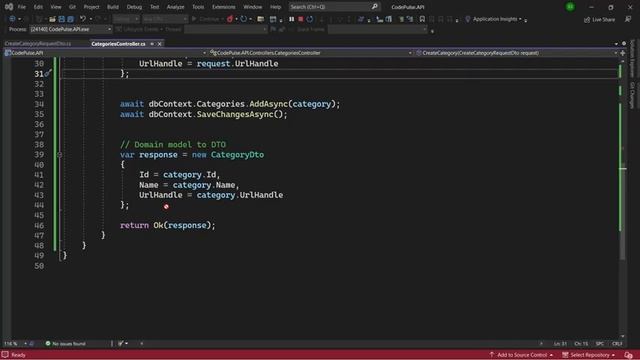
Task: Open the Stack Frame dropdown
Action: (x=378, y=29)
